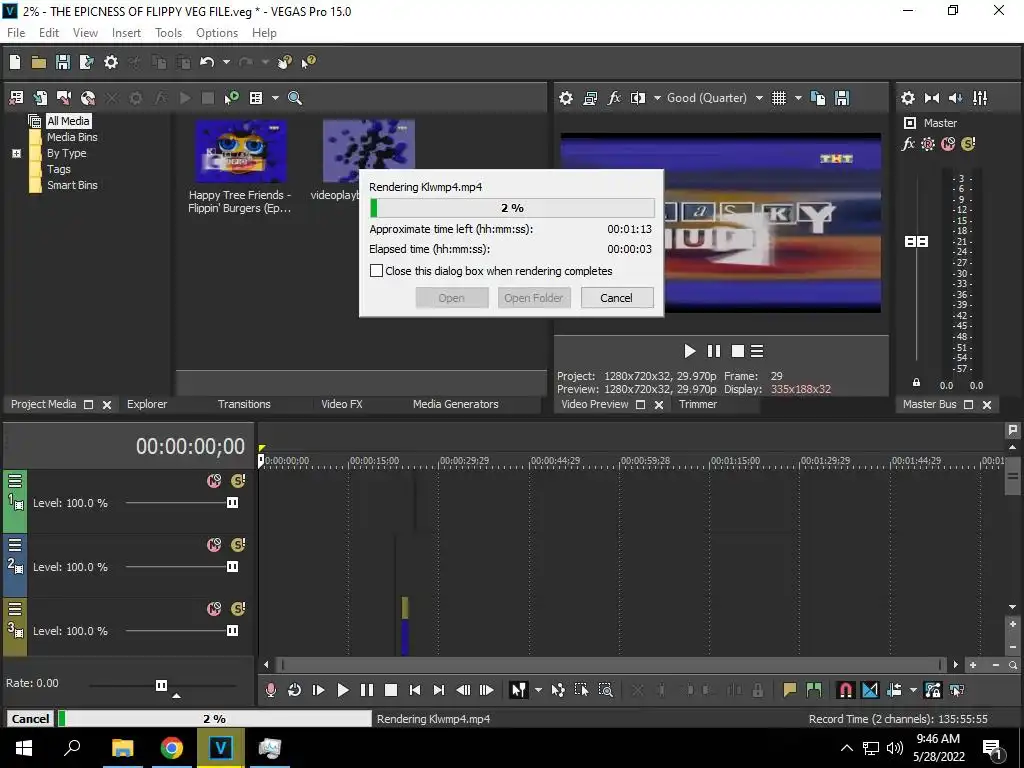Expand the By Type media folder
The image size is (1024, 768).
click(17, 153)
